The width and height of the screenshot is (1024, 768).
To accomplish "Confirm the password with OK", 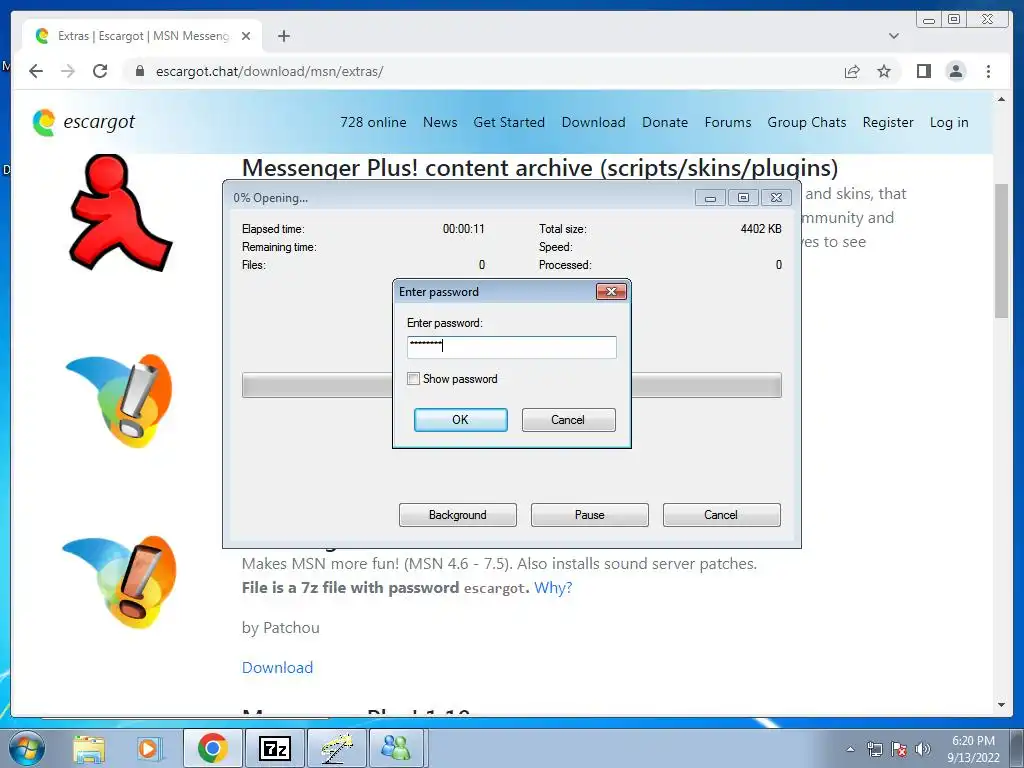I will tap(460, 420).
